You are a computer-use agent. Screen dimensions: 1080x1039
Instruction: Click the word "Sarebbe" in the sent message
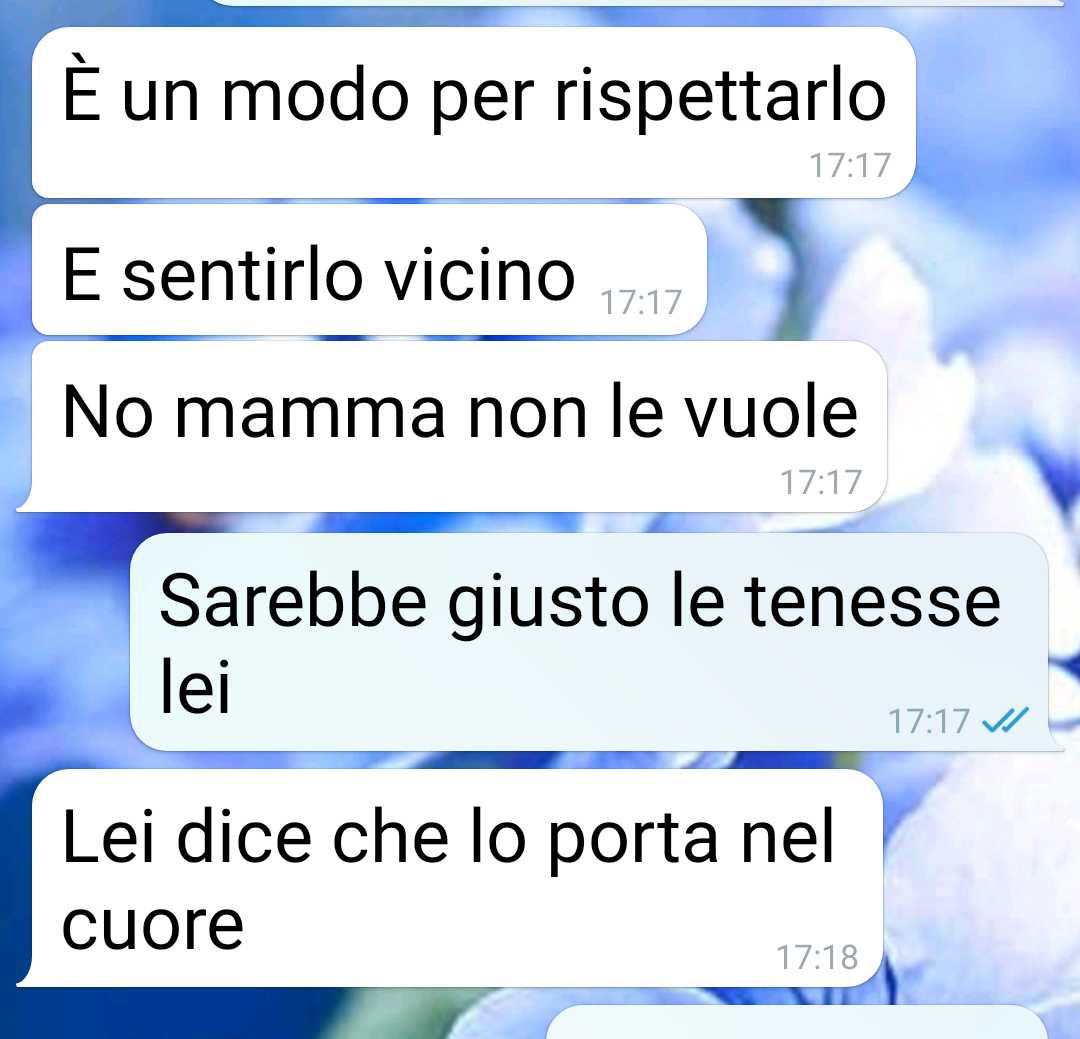[x=293, y=600]
